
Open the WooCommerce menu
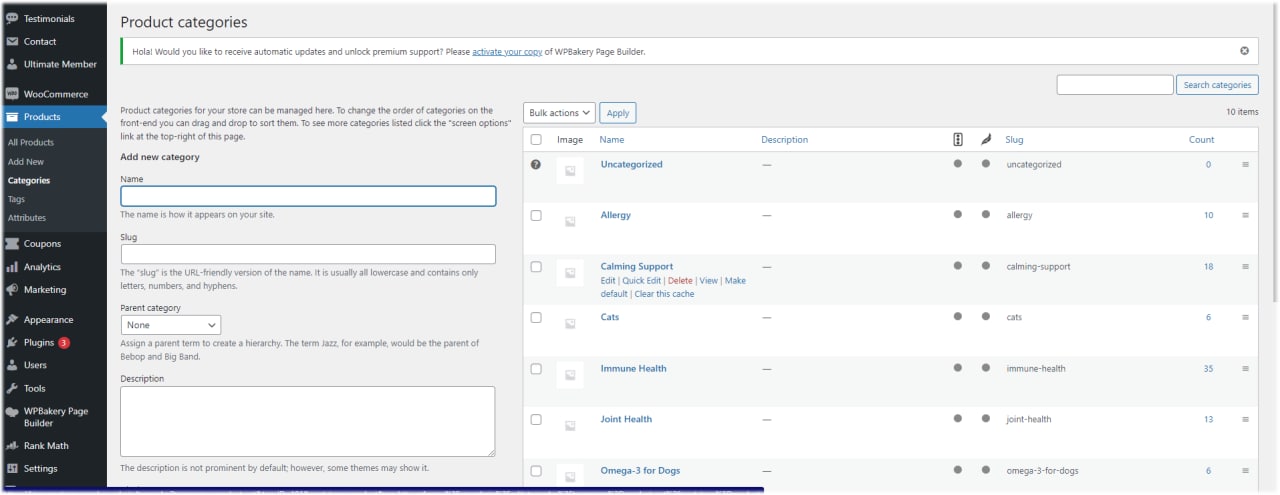pyautogui.click(x=53, y=94)
